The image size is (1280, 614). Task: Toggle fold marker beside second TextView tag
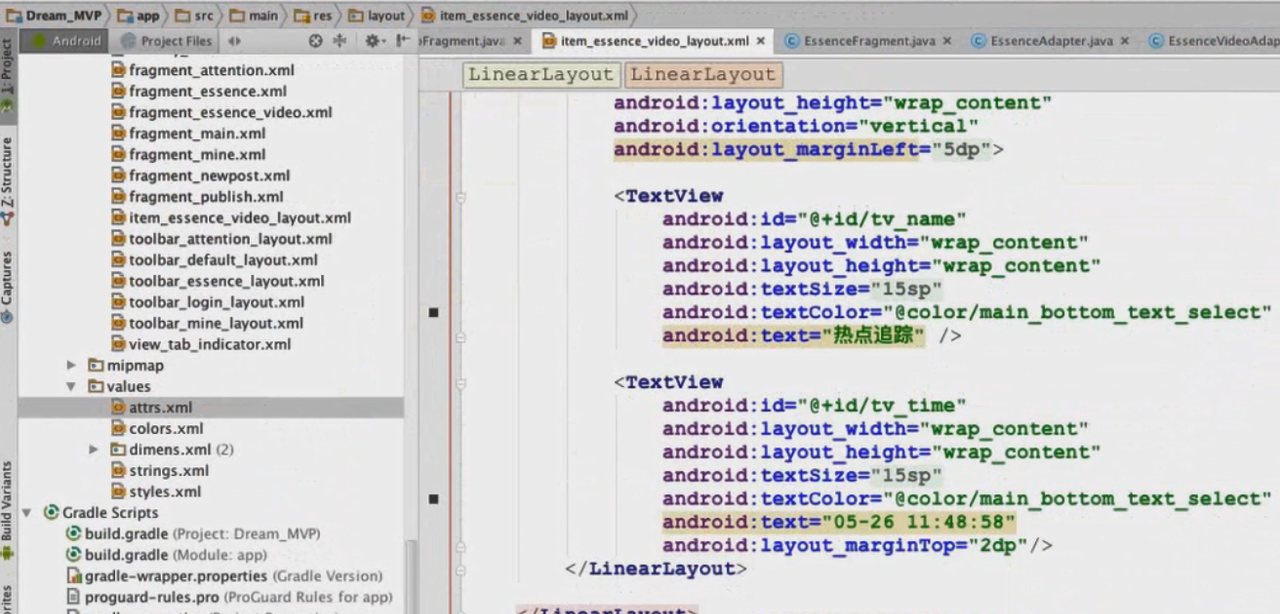point(461,383)
